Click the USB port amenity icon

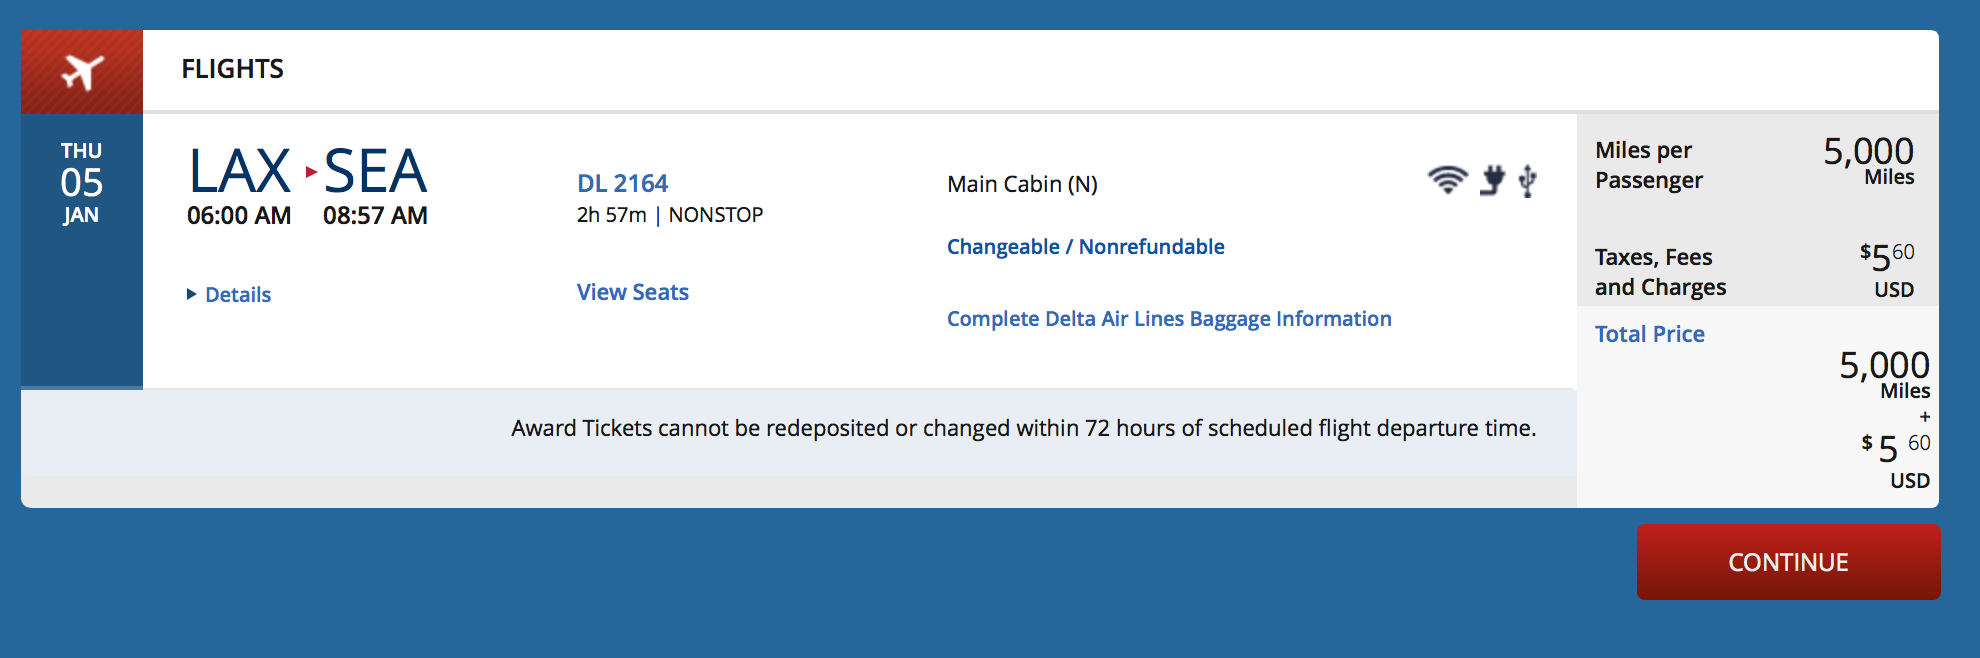point(1527,181)
